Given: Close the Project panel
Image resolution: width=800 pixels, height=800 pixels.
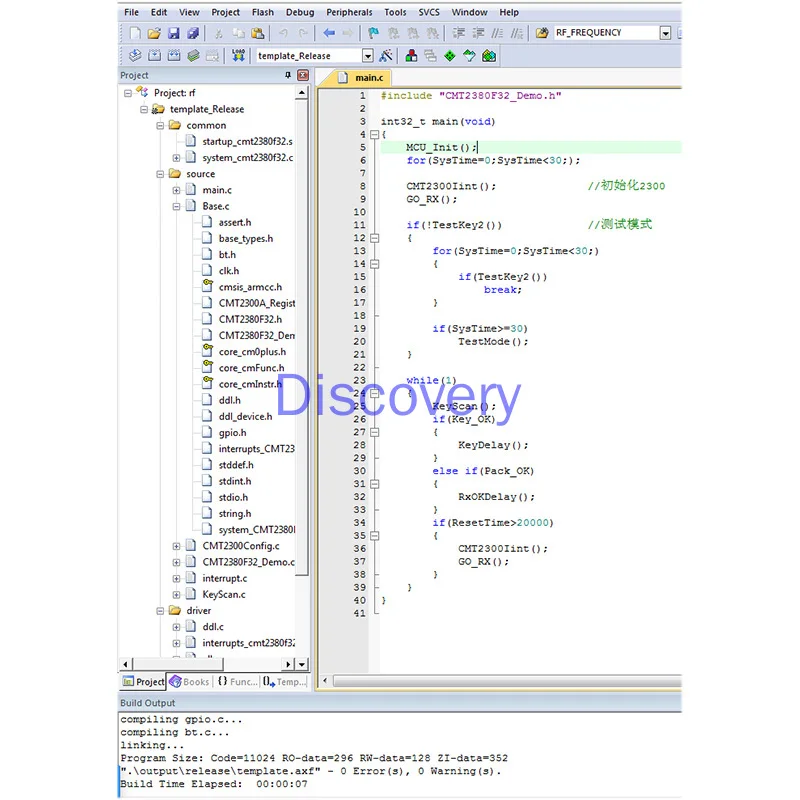Looking at the screenshot, I should pos(303,76).
